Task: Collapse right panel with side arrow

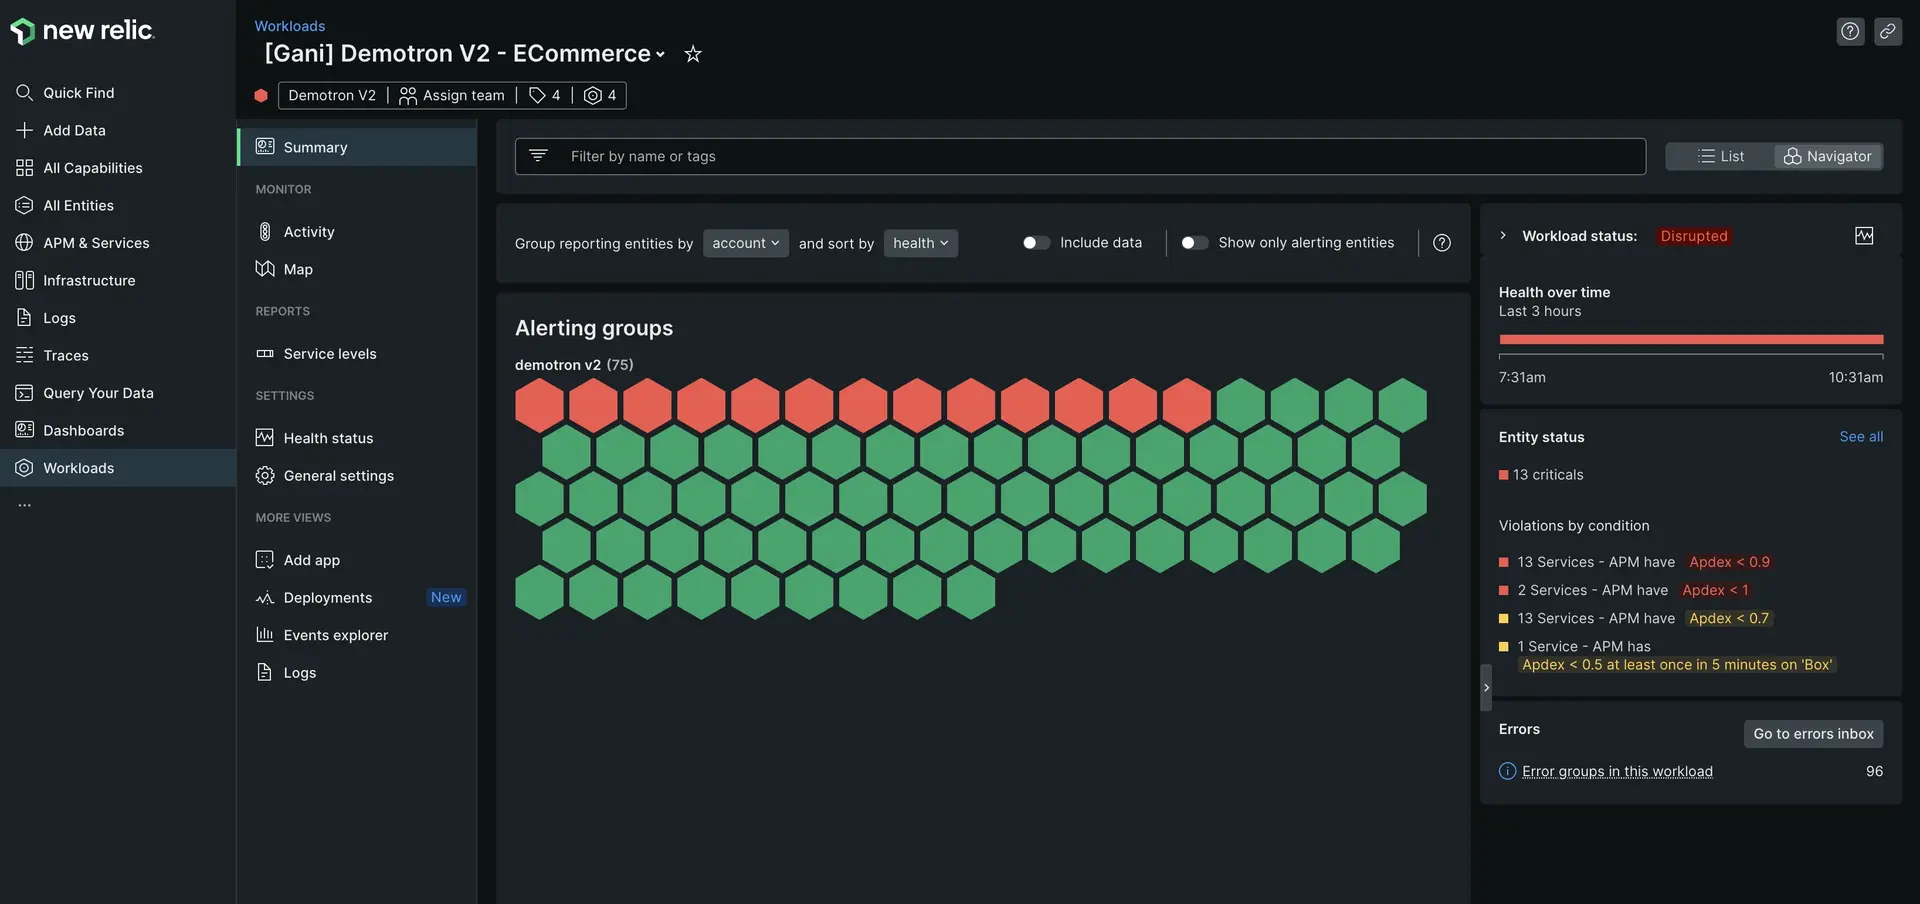Action: point(1486,688)
